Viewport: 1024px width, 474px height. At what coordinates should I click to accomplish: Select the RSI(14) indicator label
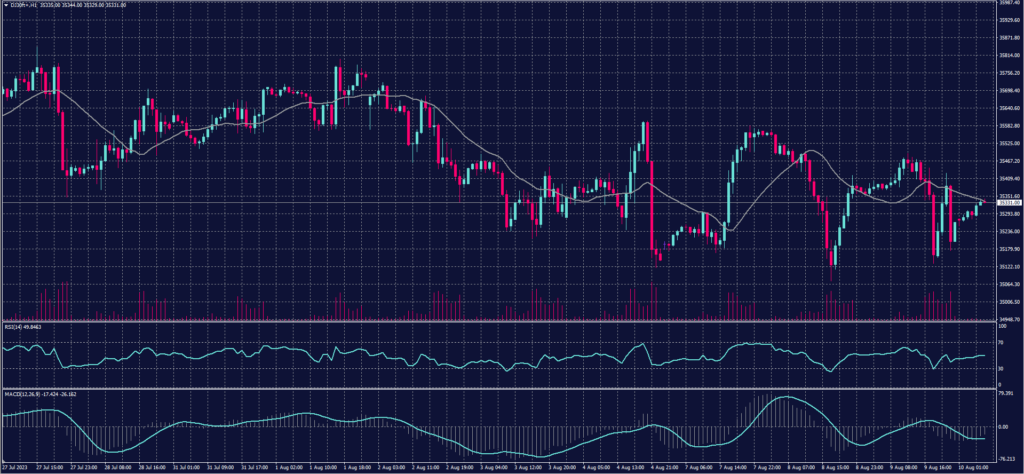[24, 326]
